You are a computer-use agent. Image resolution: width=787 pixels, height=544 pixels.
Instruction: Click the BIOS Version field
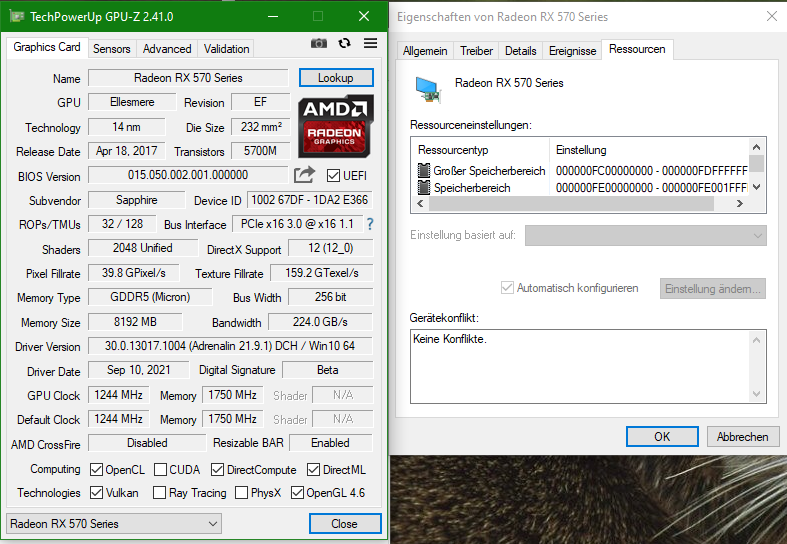pyautogui.click(x=188, y=175)
